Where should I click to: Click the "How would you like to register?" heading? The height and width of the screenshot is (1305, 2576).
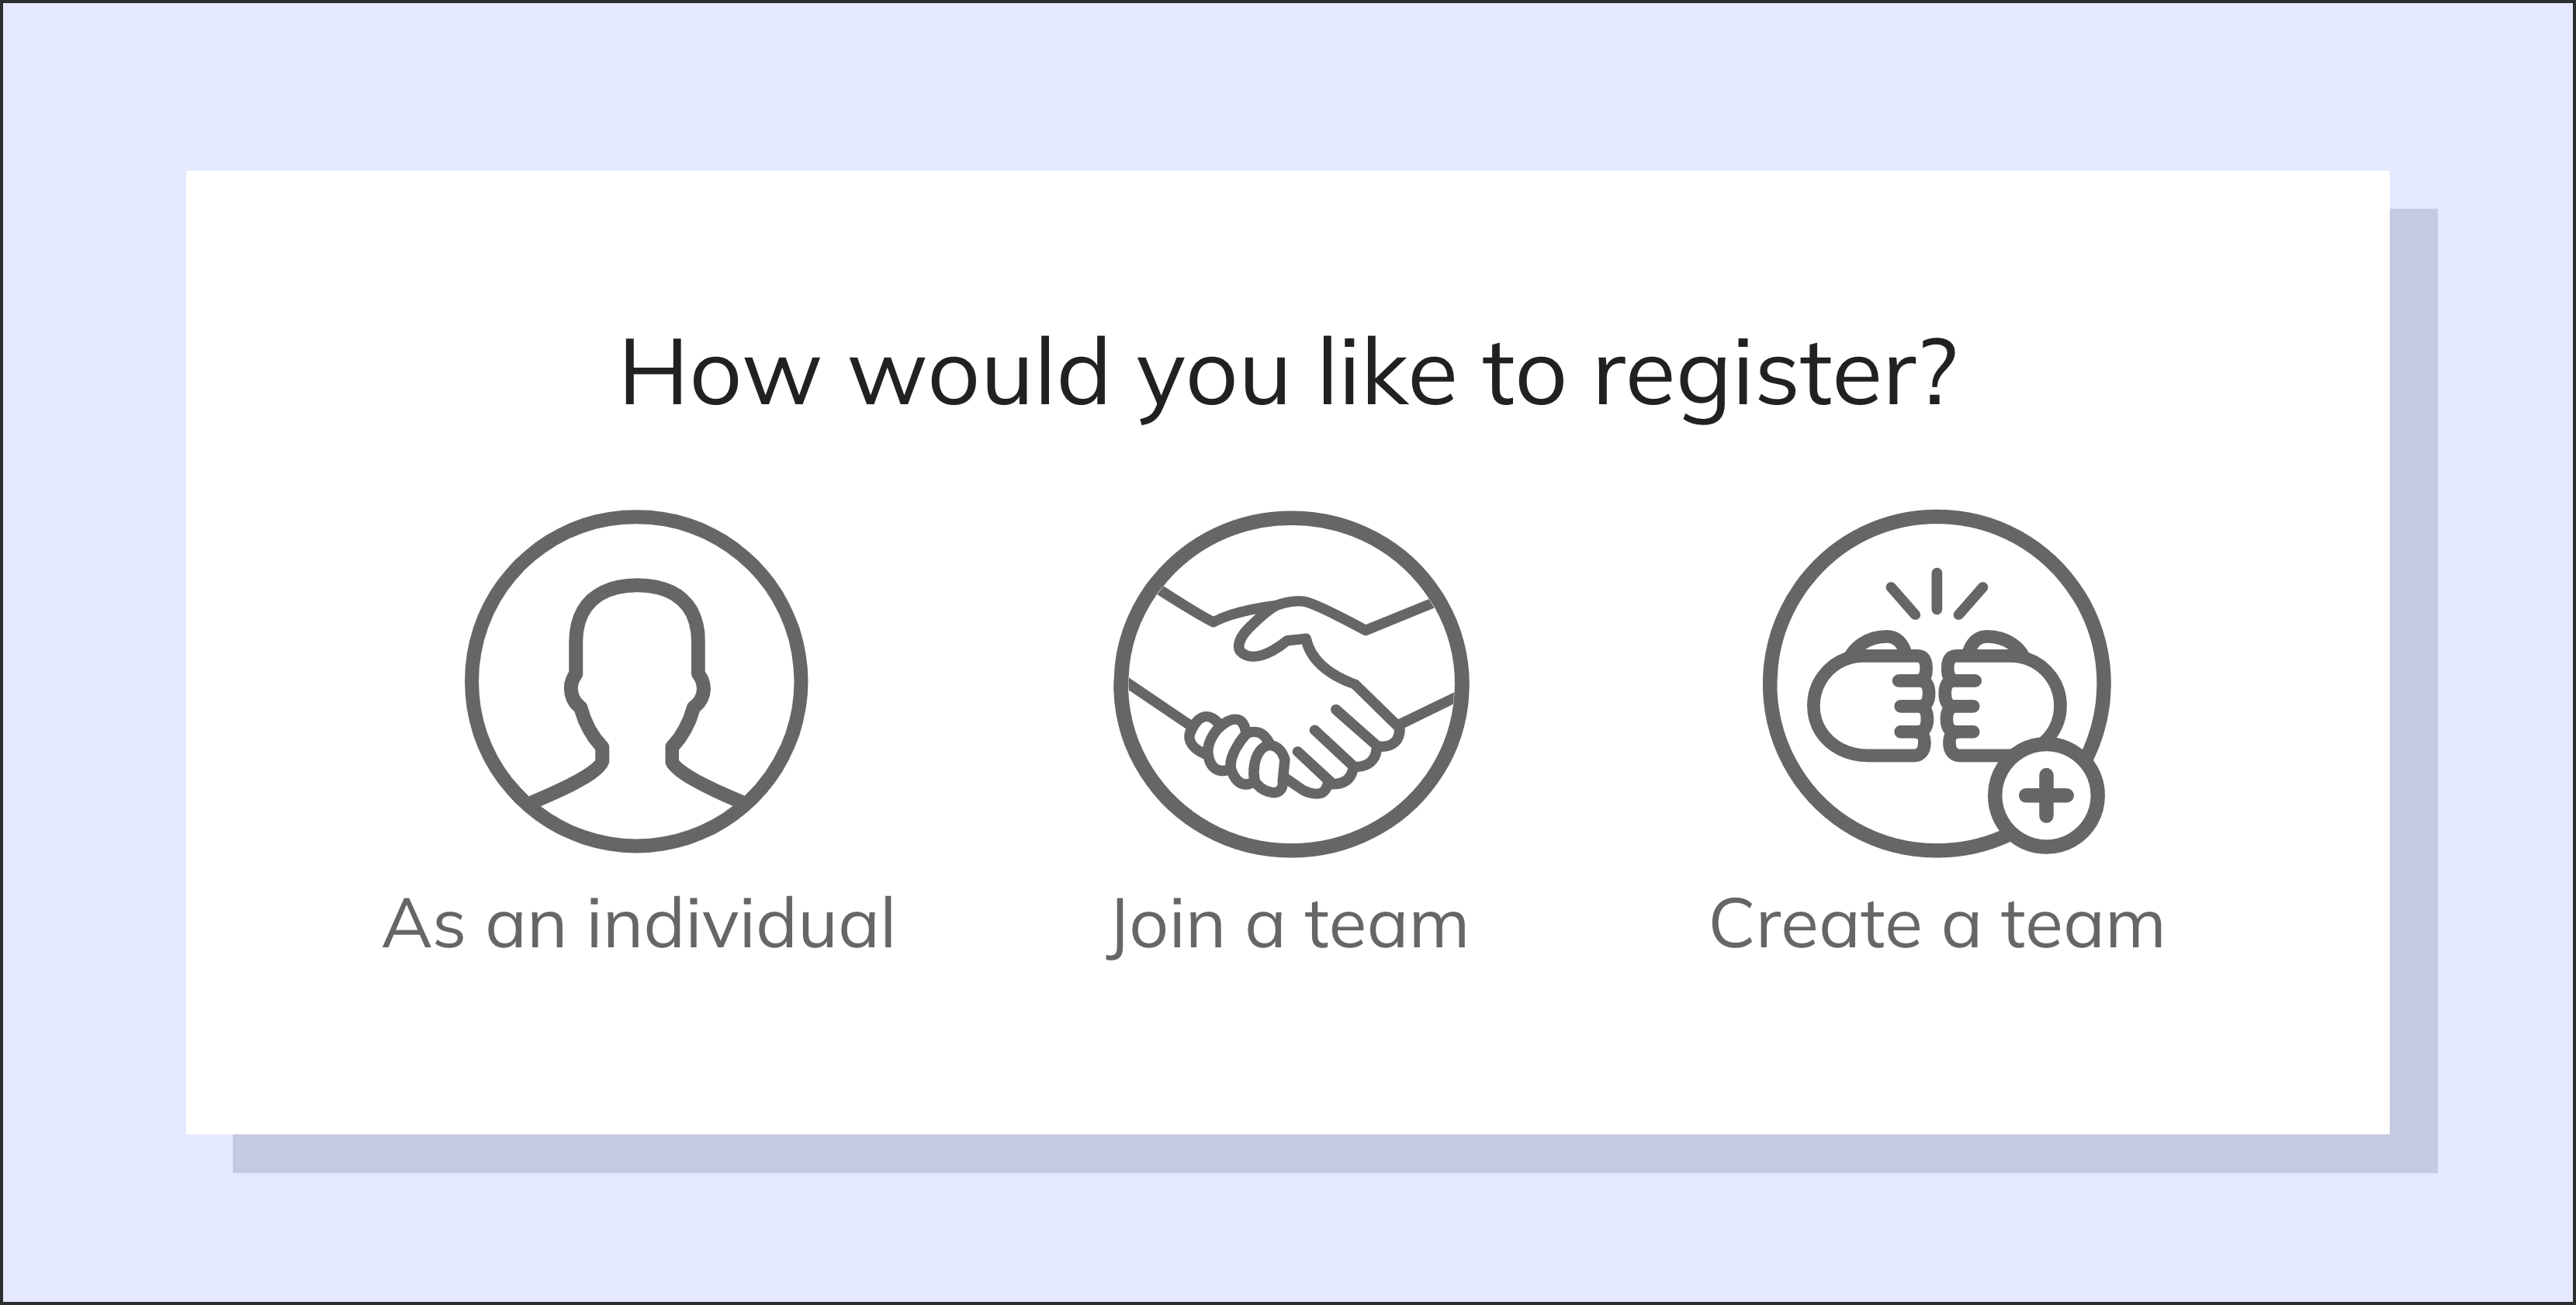1288,373
